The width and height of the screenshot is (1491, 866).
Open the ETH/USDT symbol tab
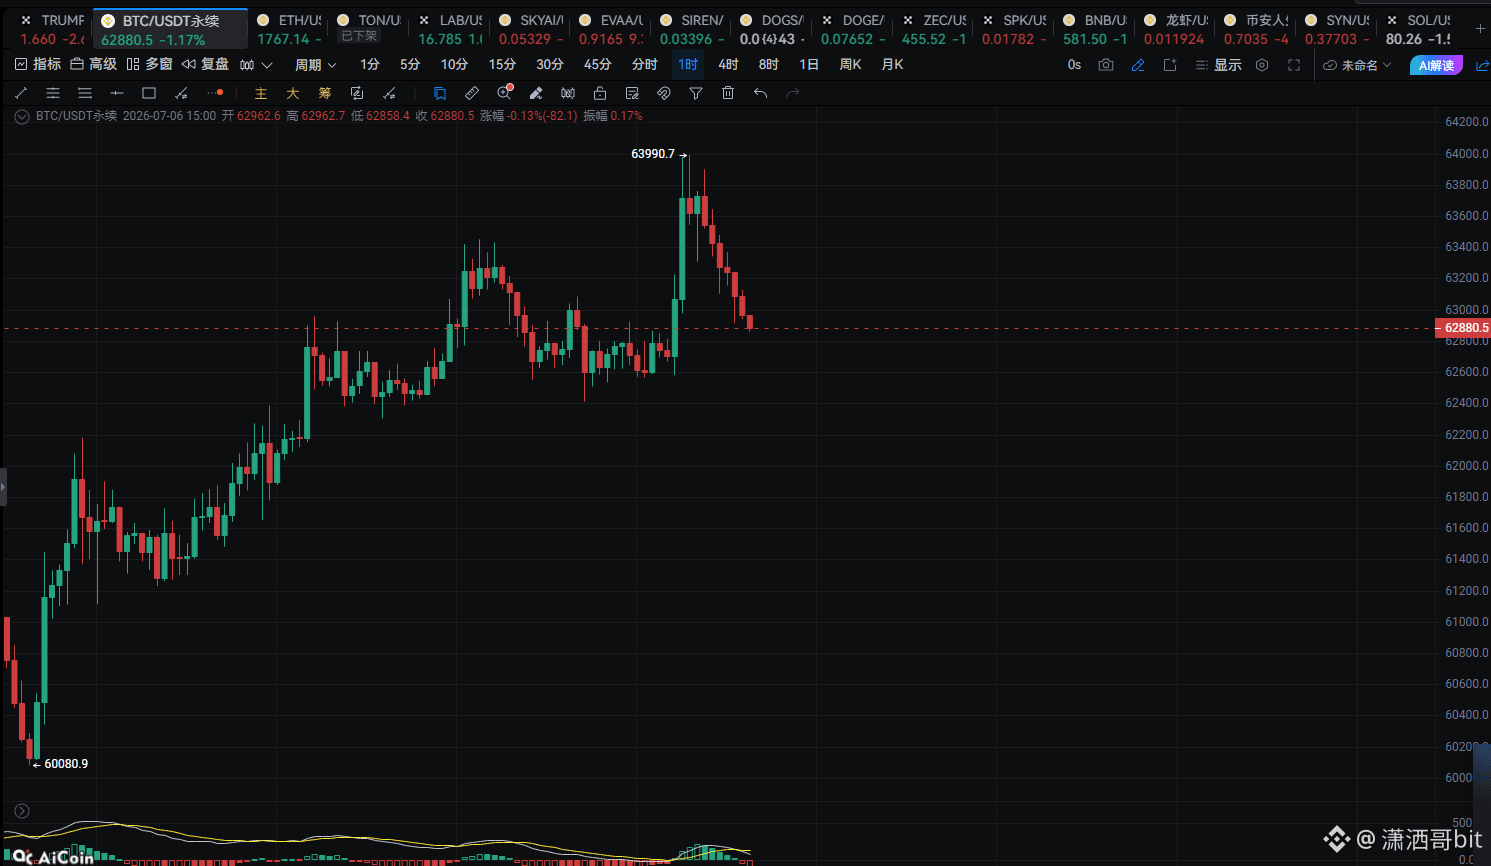(x=289, y=29)
